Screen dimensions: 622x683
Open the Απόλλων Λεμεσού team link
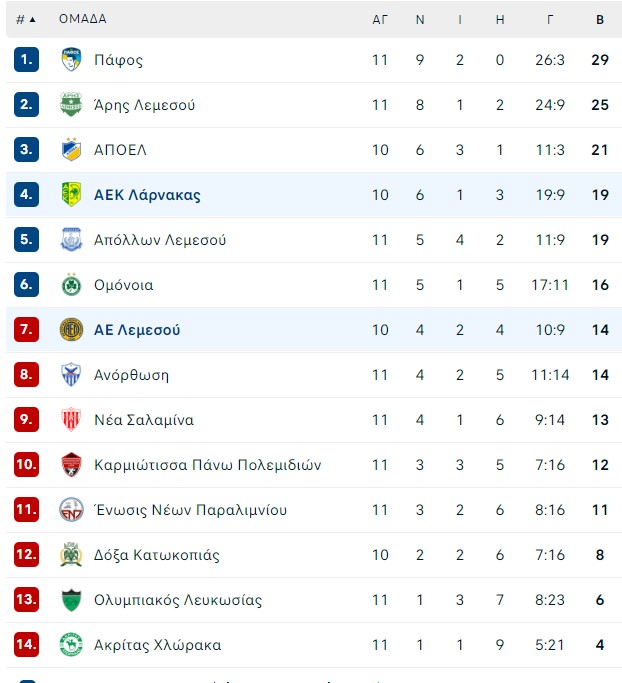click(160, 240)
